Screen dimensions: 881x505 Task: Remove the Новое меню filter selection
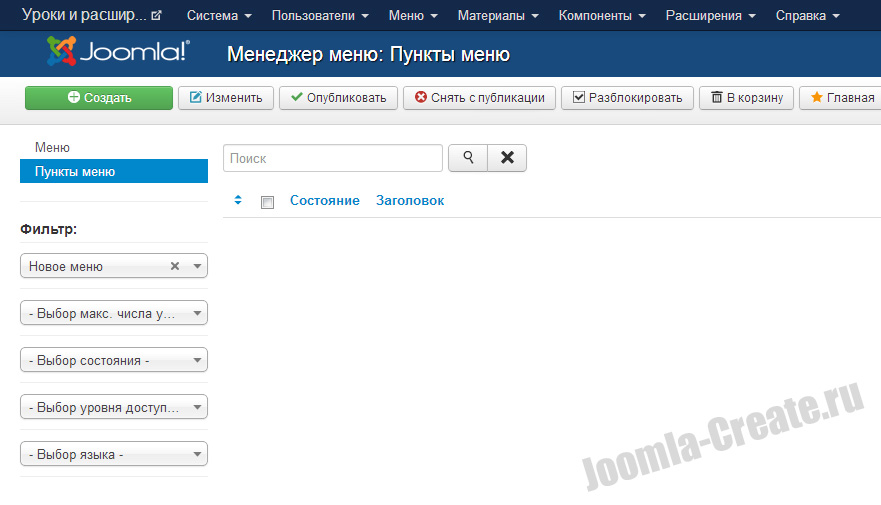[x=175, y=267]
